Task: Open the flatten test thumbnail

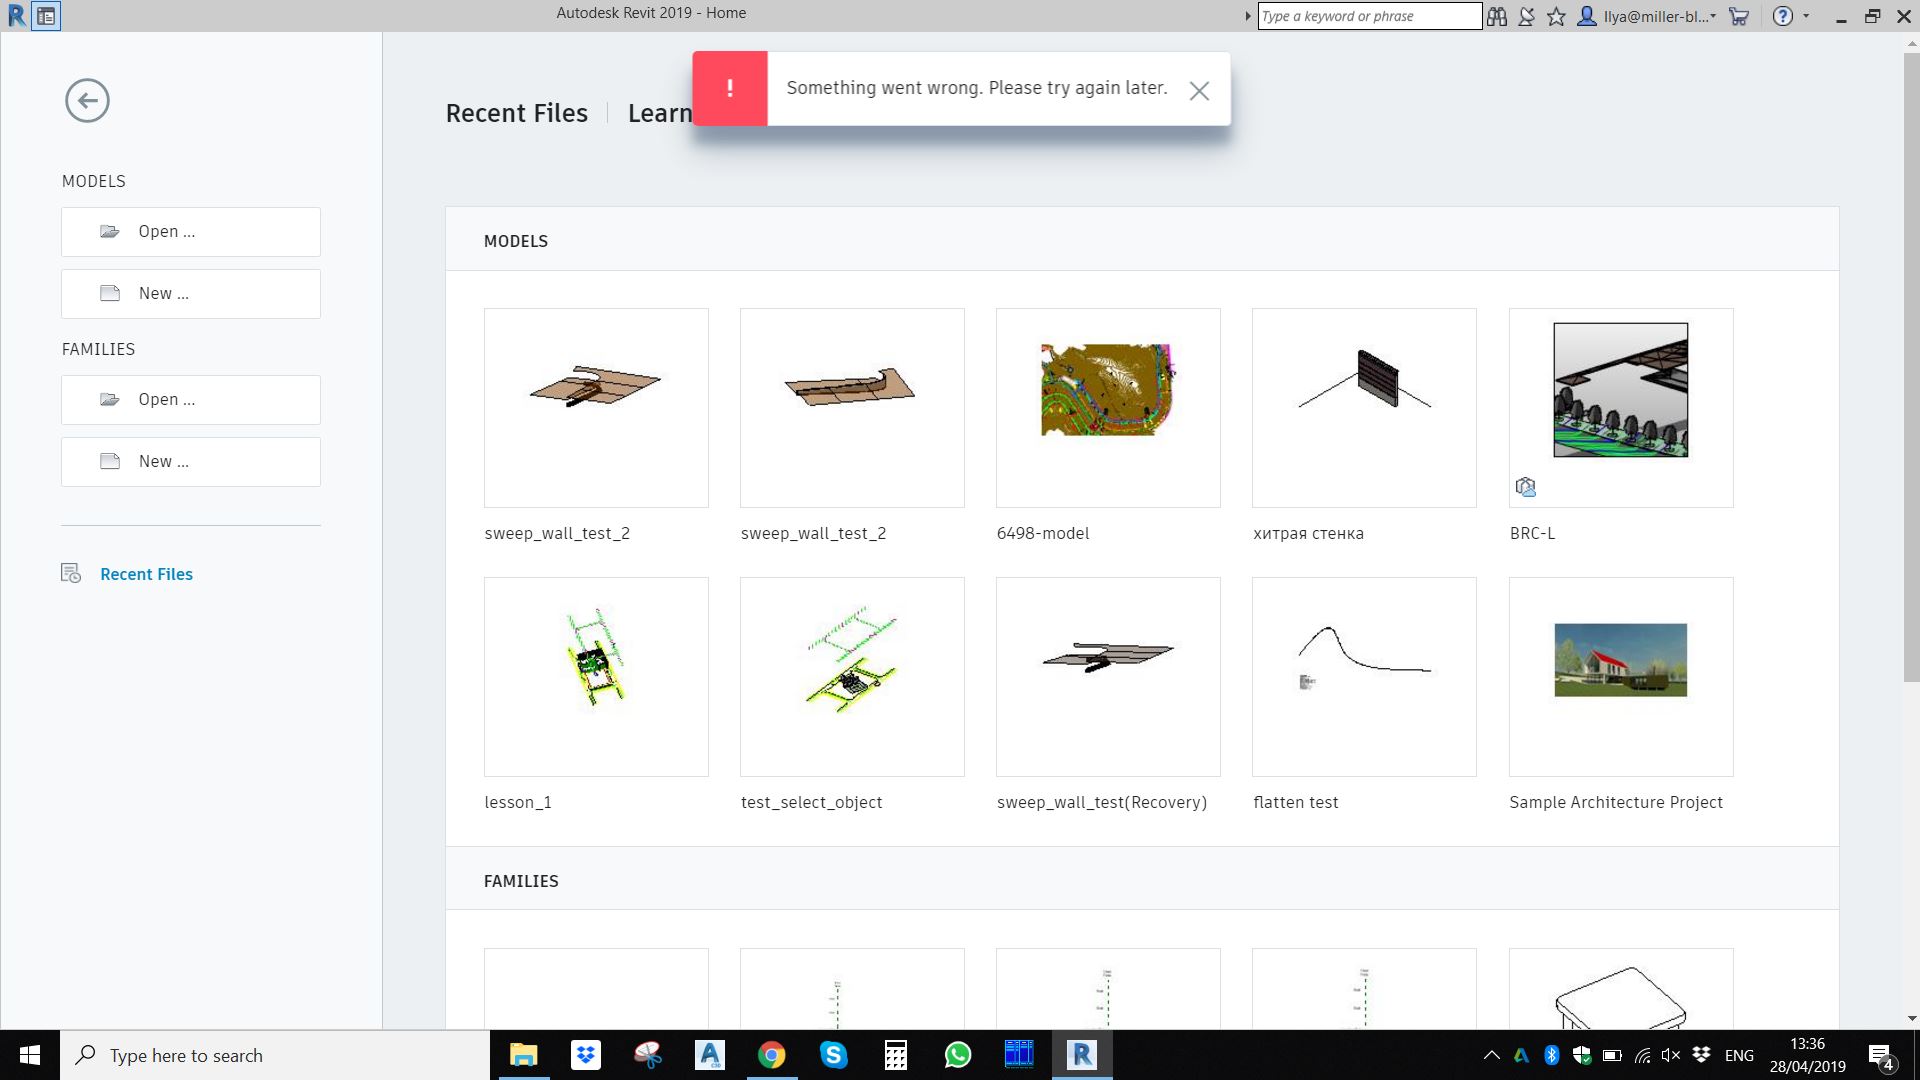Action: [1364, 677]
